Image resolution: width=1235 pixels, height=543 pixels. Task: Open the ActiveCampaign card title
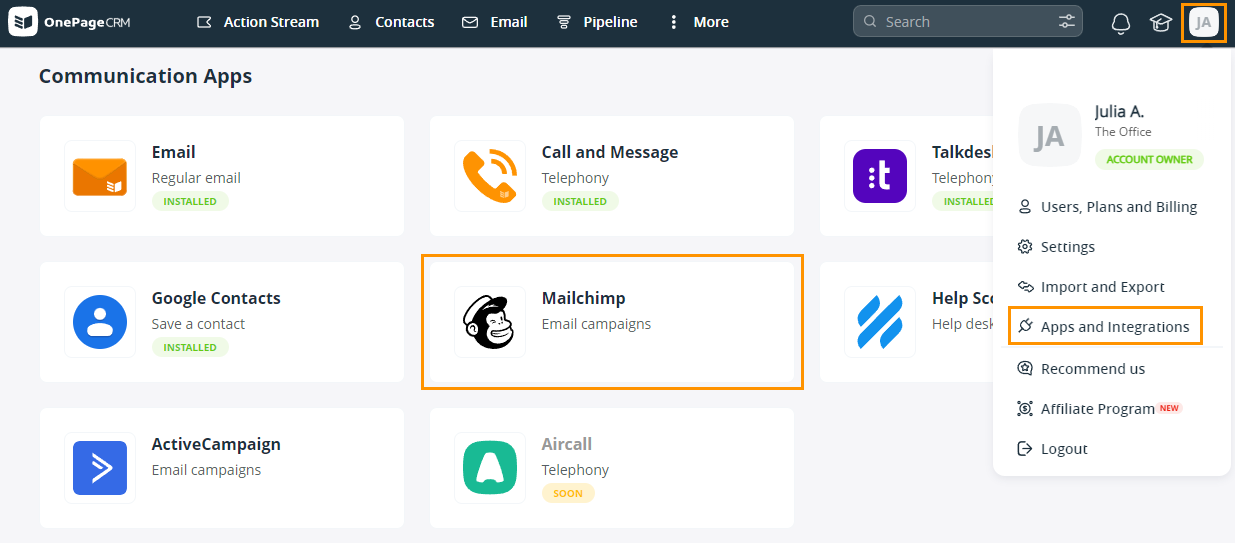coord(216,444)
